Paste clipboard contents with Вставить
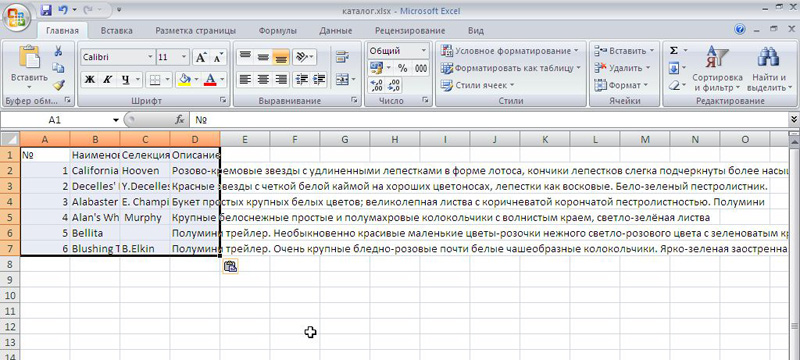 [x=29, y=67]
